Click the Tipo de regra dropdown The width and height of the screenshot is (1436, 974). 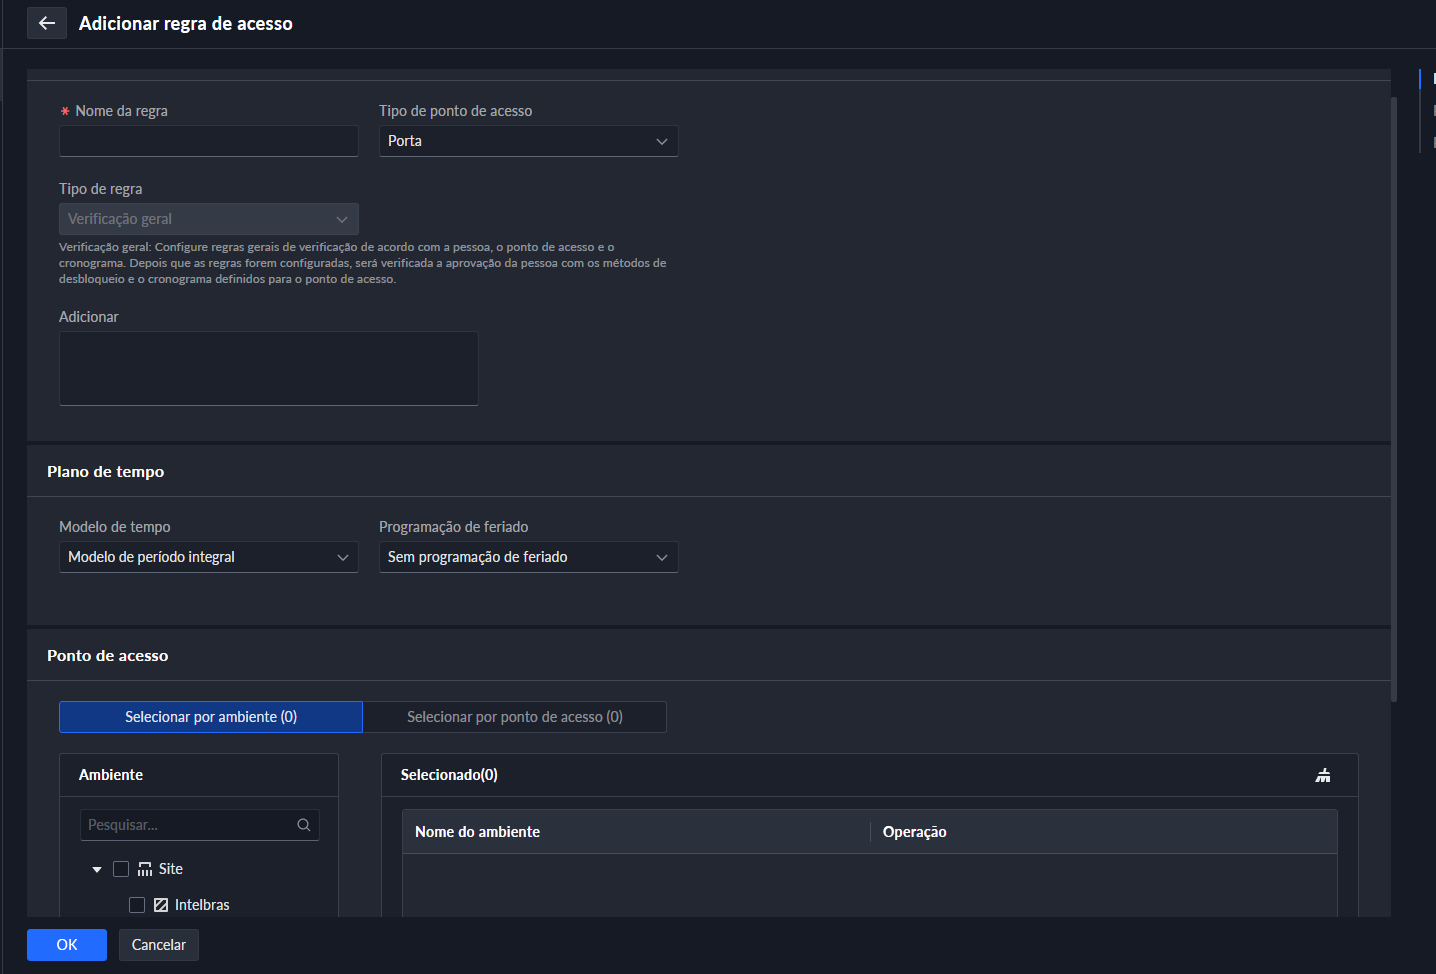[x=208, y=219]
